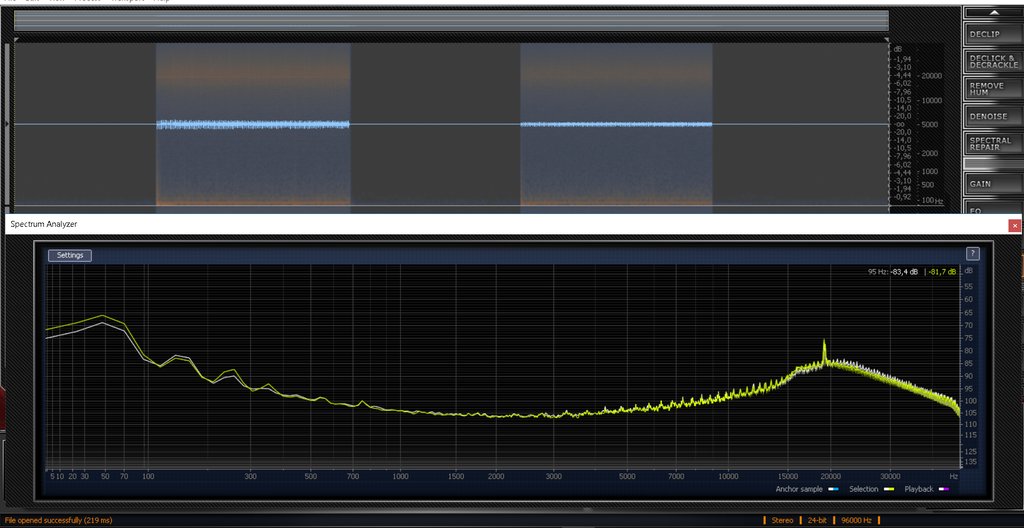Click the 1000 label on frequency axis

tap(400, 476)
